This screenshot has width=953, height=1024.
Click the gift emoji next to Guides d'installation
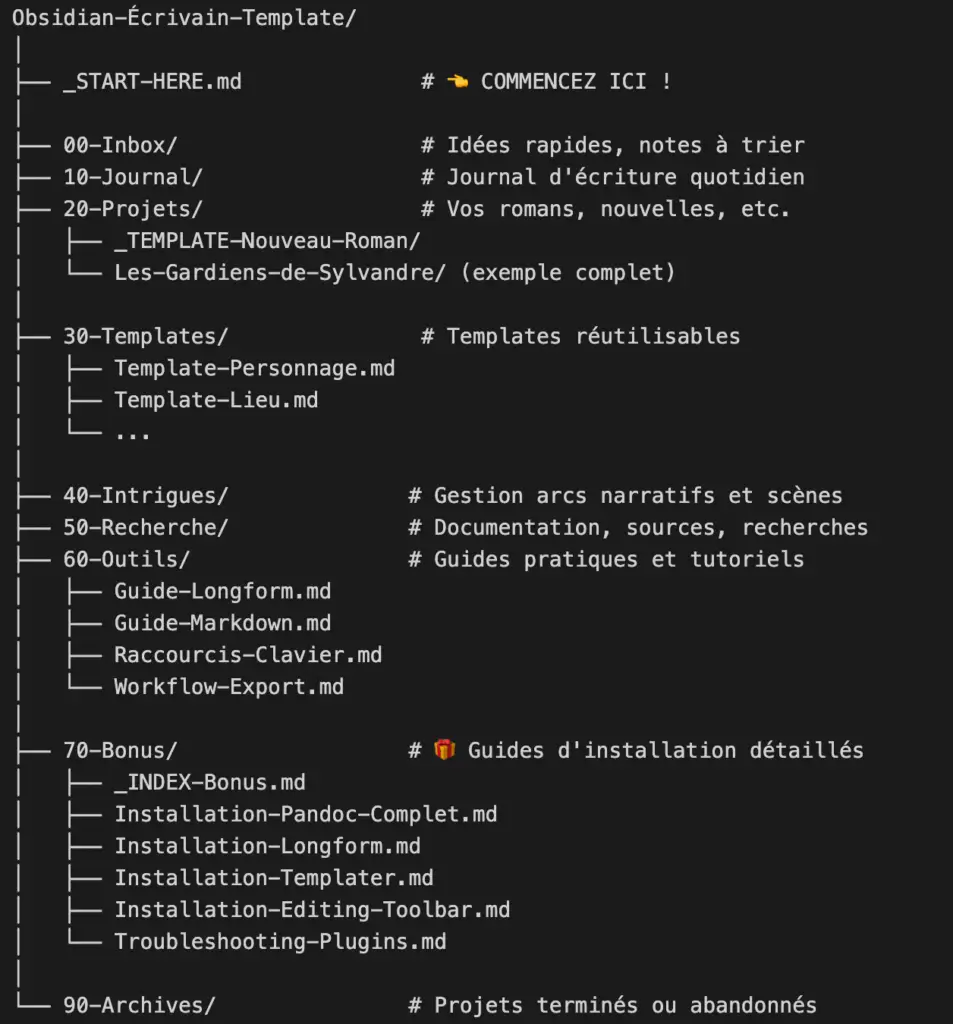(x=445, y=750)
